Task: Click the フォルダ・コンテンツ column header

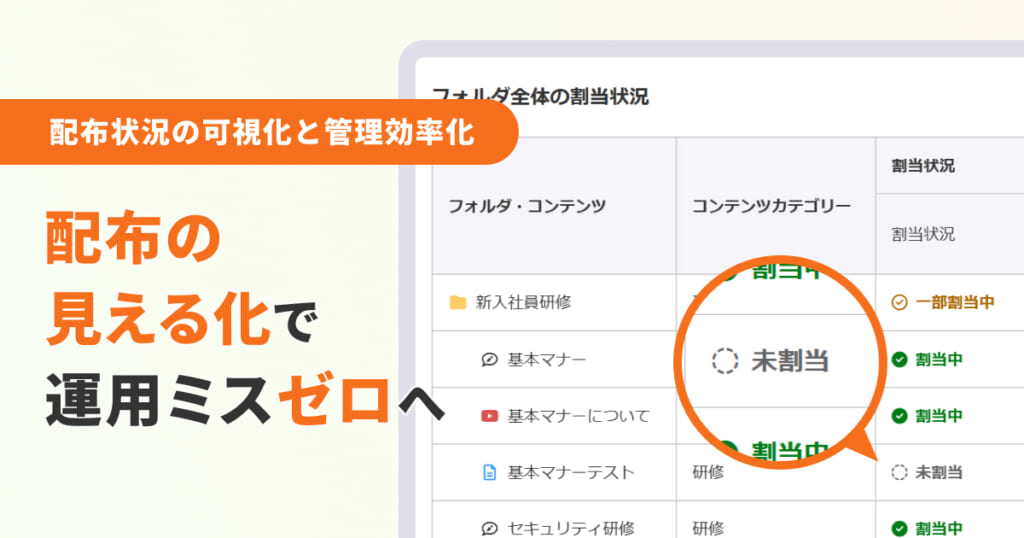Action: point(526,206)
